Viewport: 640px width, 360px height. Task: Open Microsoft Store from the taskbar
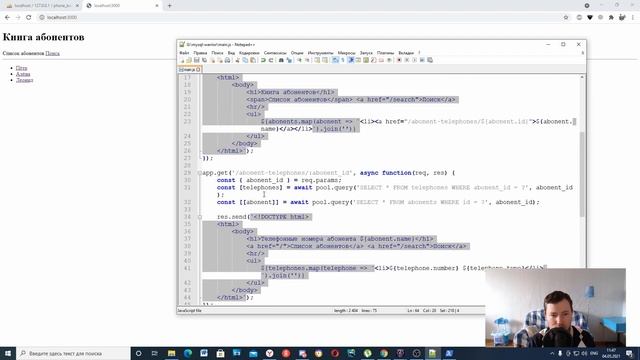click(220, 353)
